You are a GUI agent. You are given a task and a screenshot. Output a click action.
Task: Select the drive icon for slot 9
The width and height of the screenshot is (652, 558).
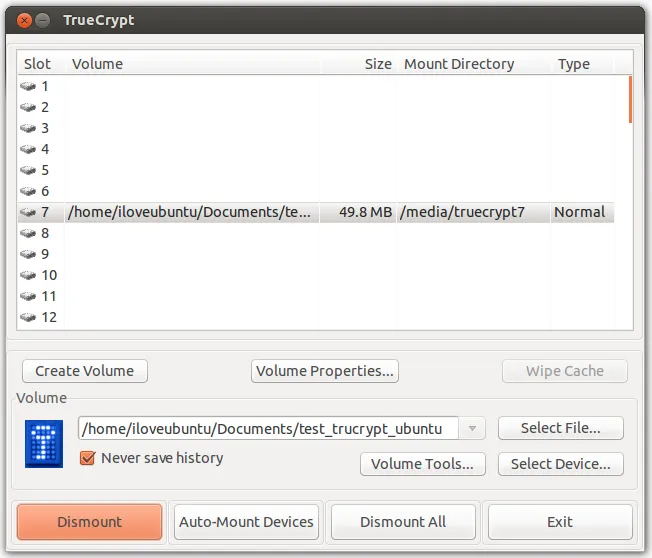[x=28, y=254]
